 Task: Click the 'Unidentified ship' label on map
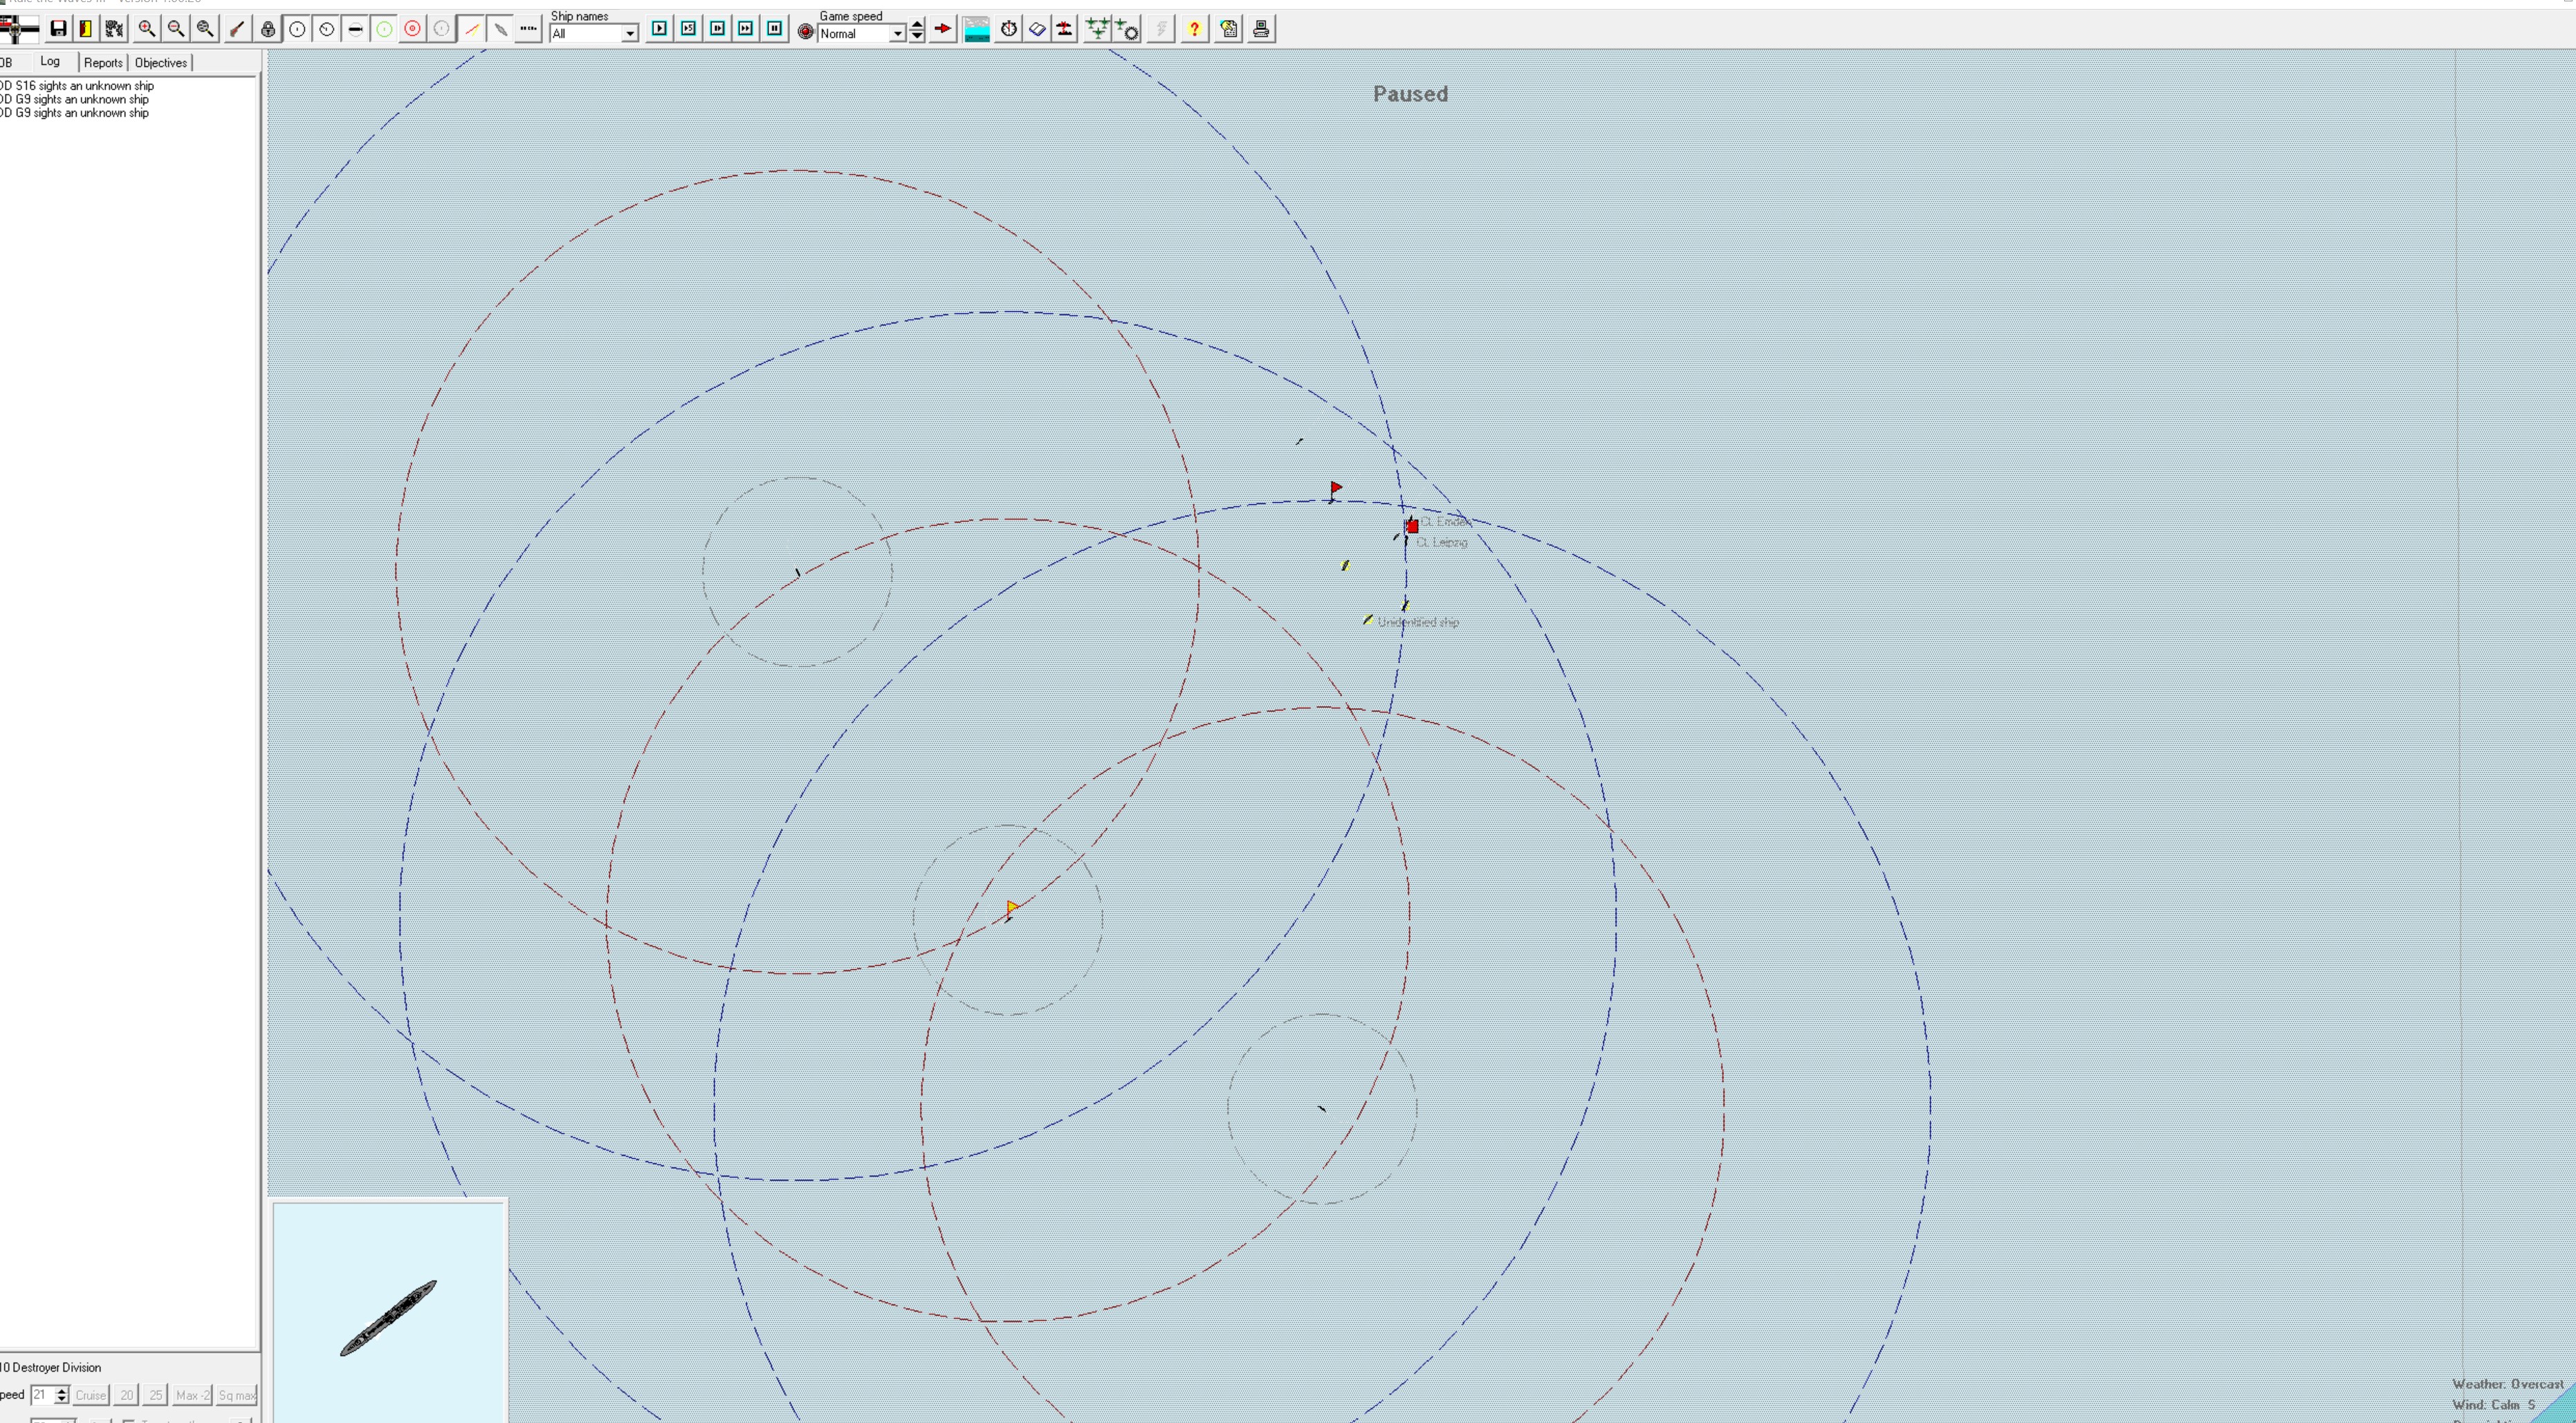pos(1418,622)
